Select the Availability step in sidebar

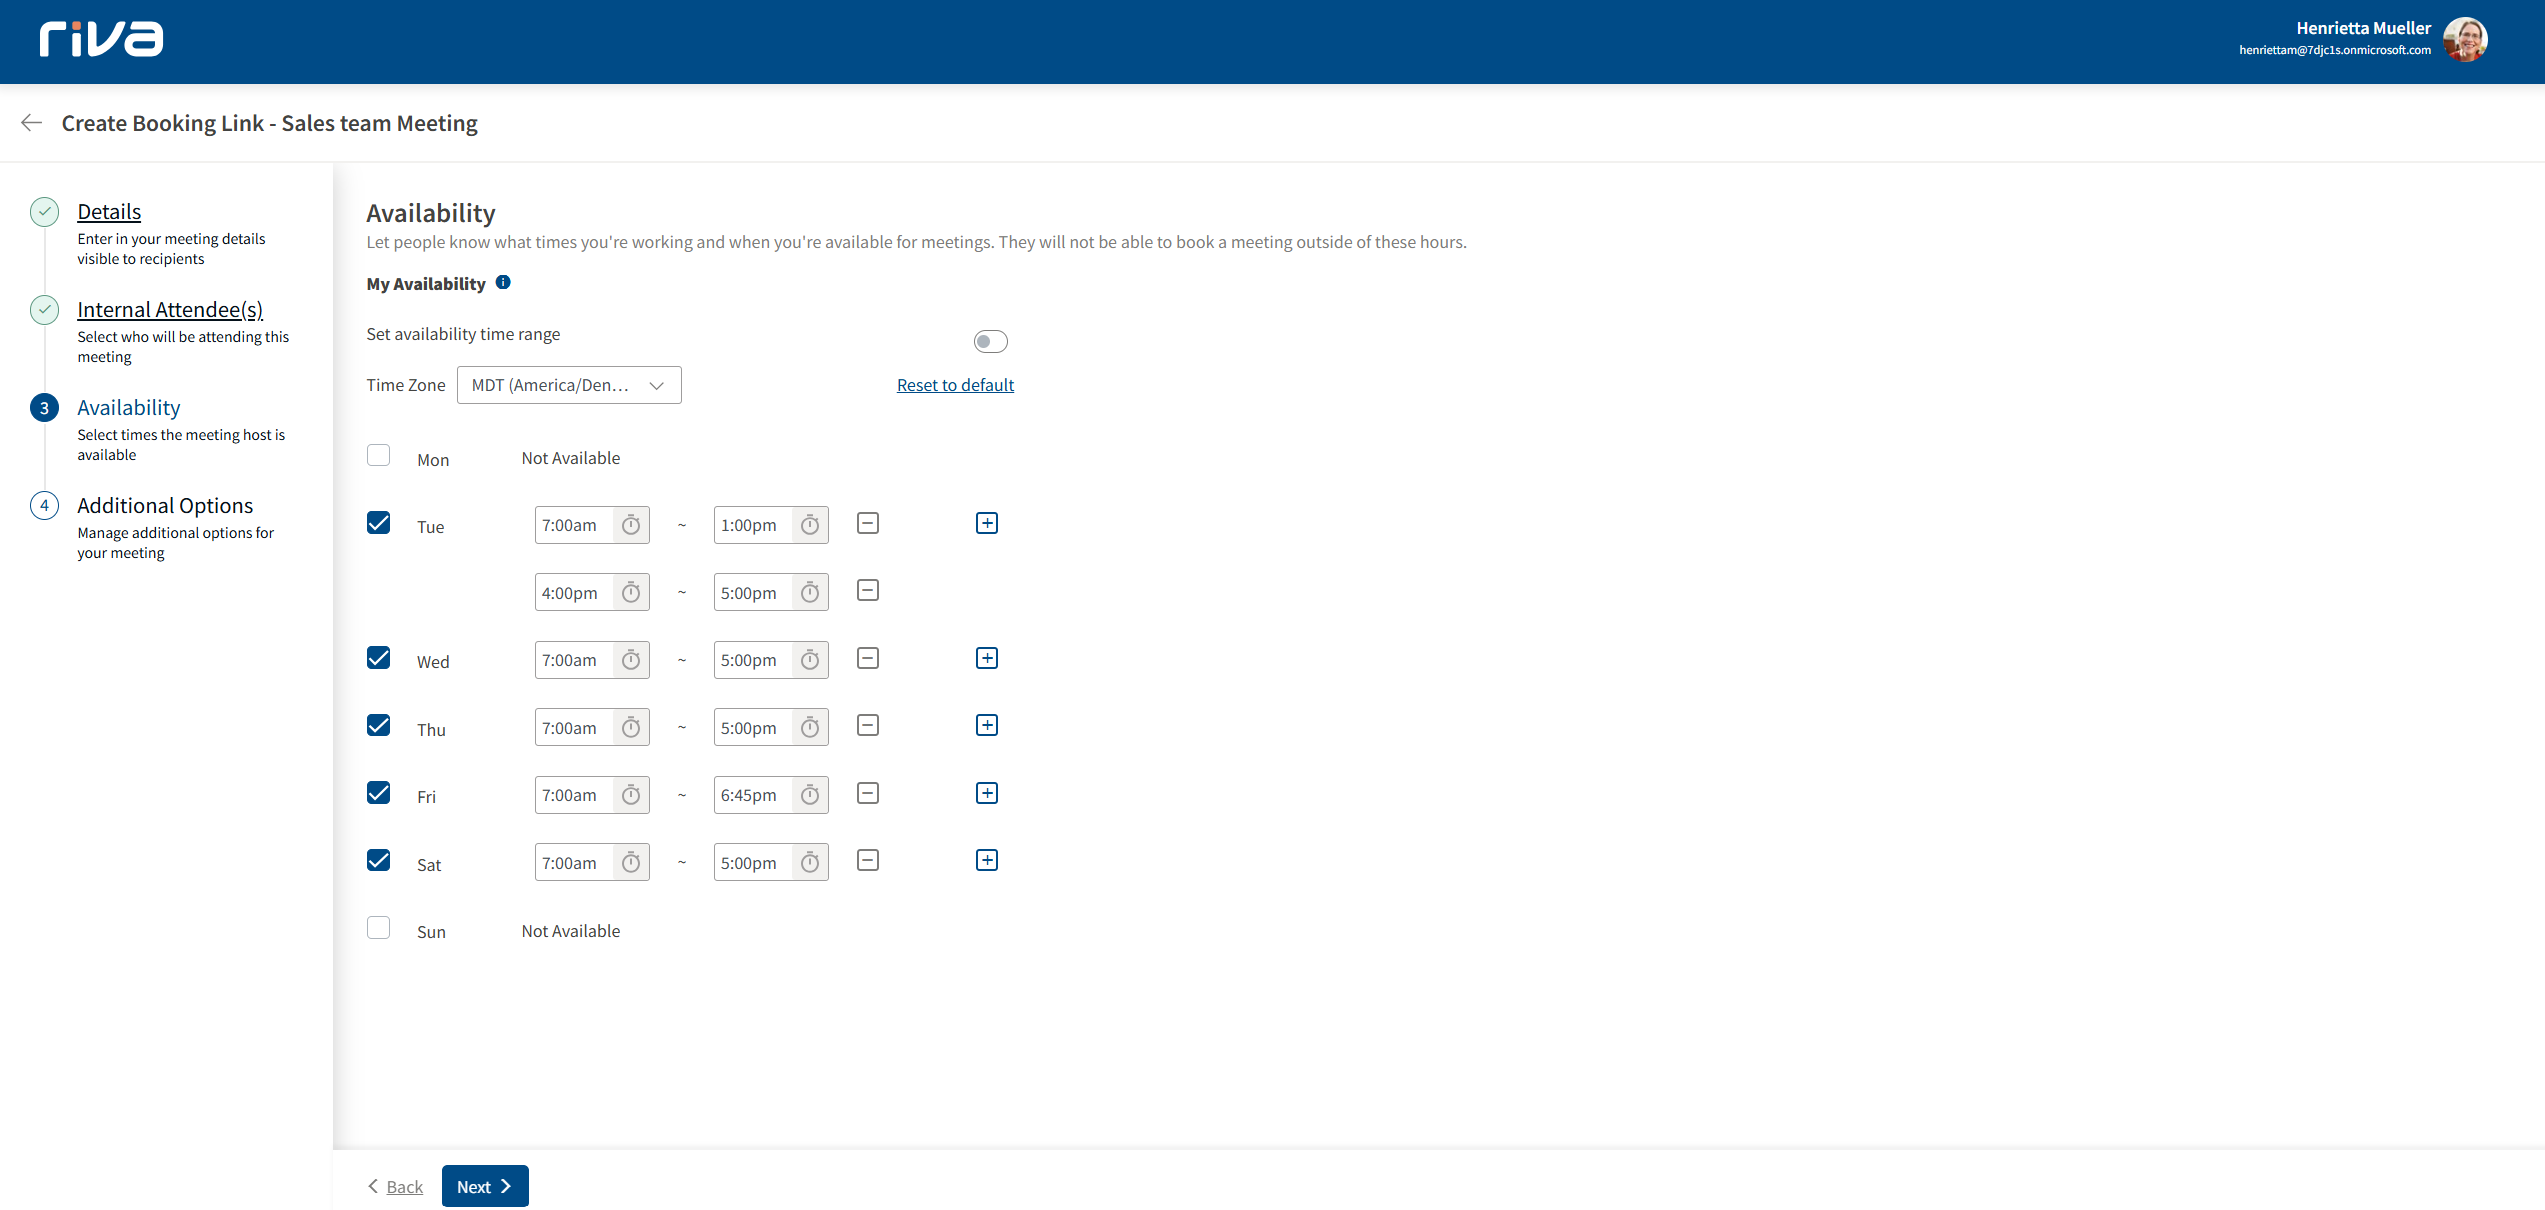(x=129, y=407)
